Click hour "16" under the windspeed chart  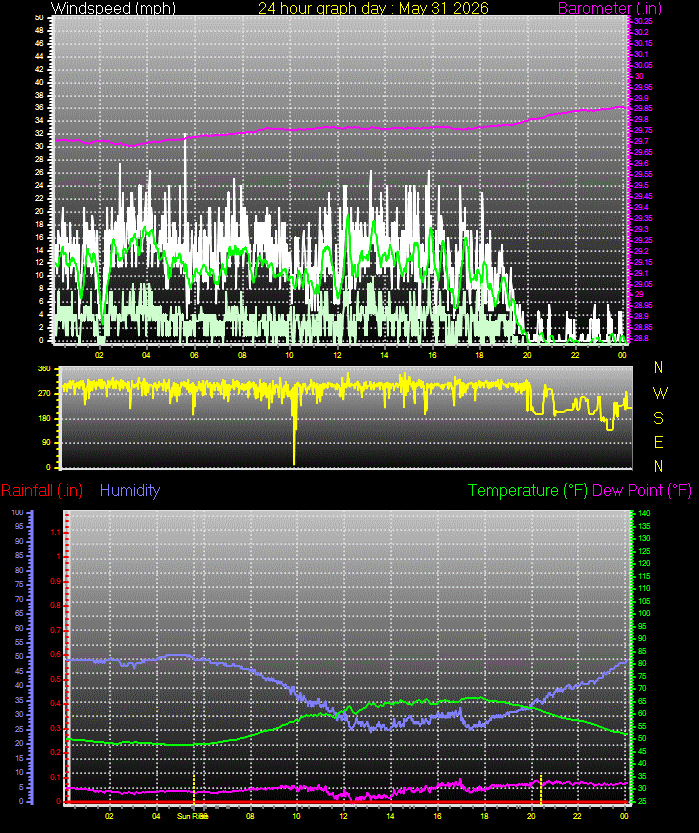(432, 355)
